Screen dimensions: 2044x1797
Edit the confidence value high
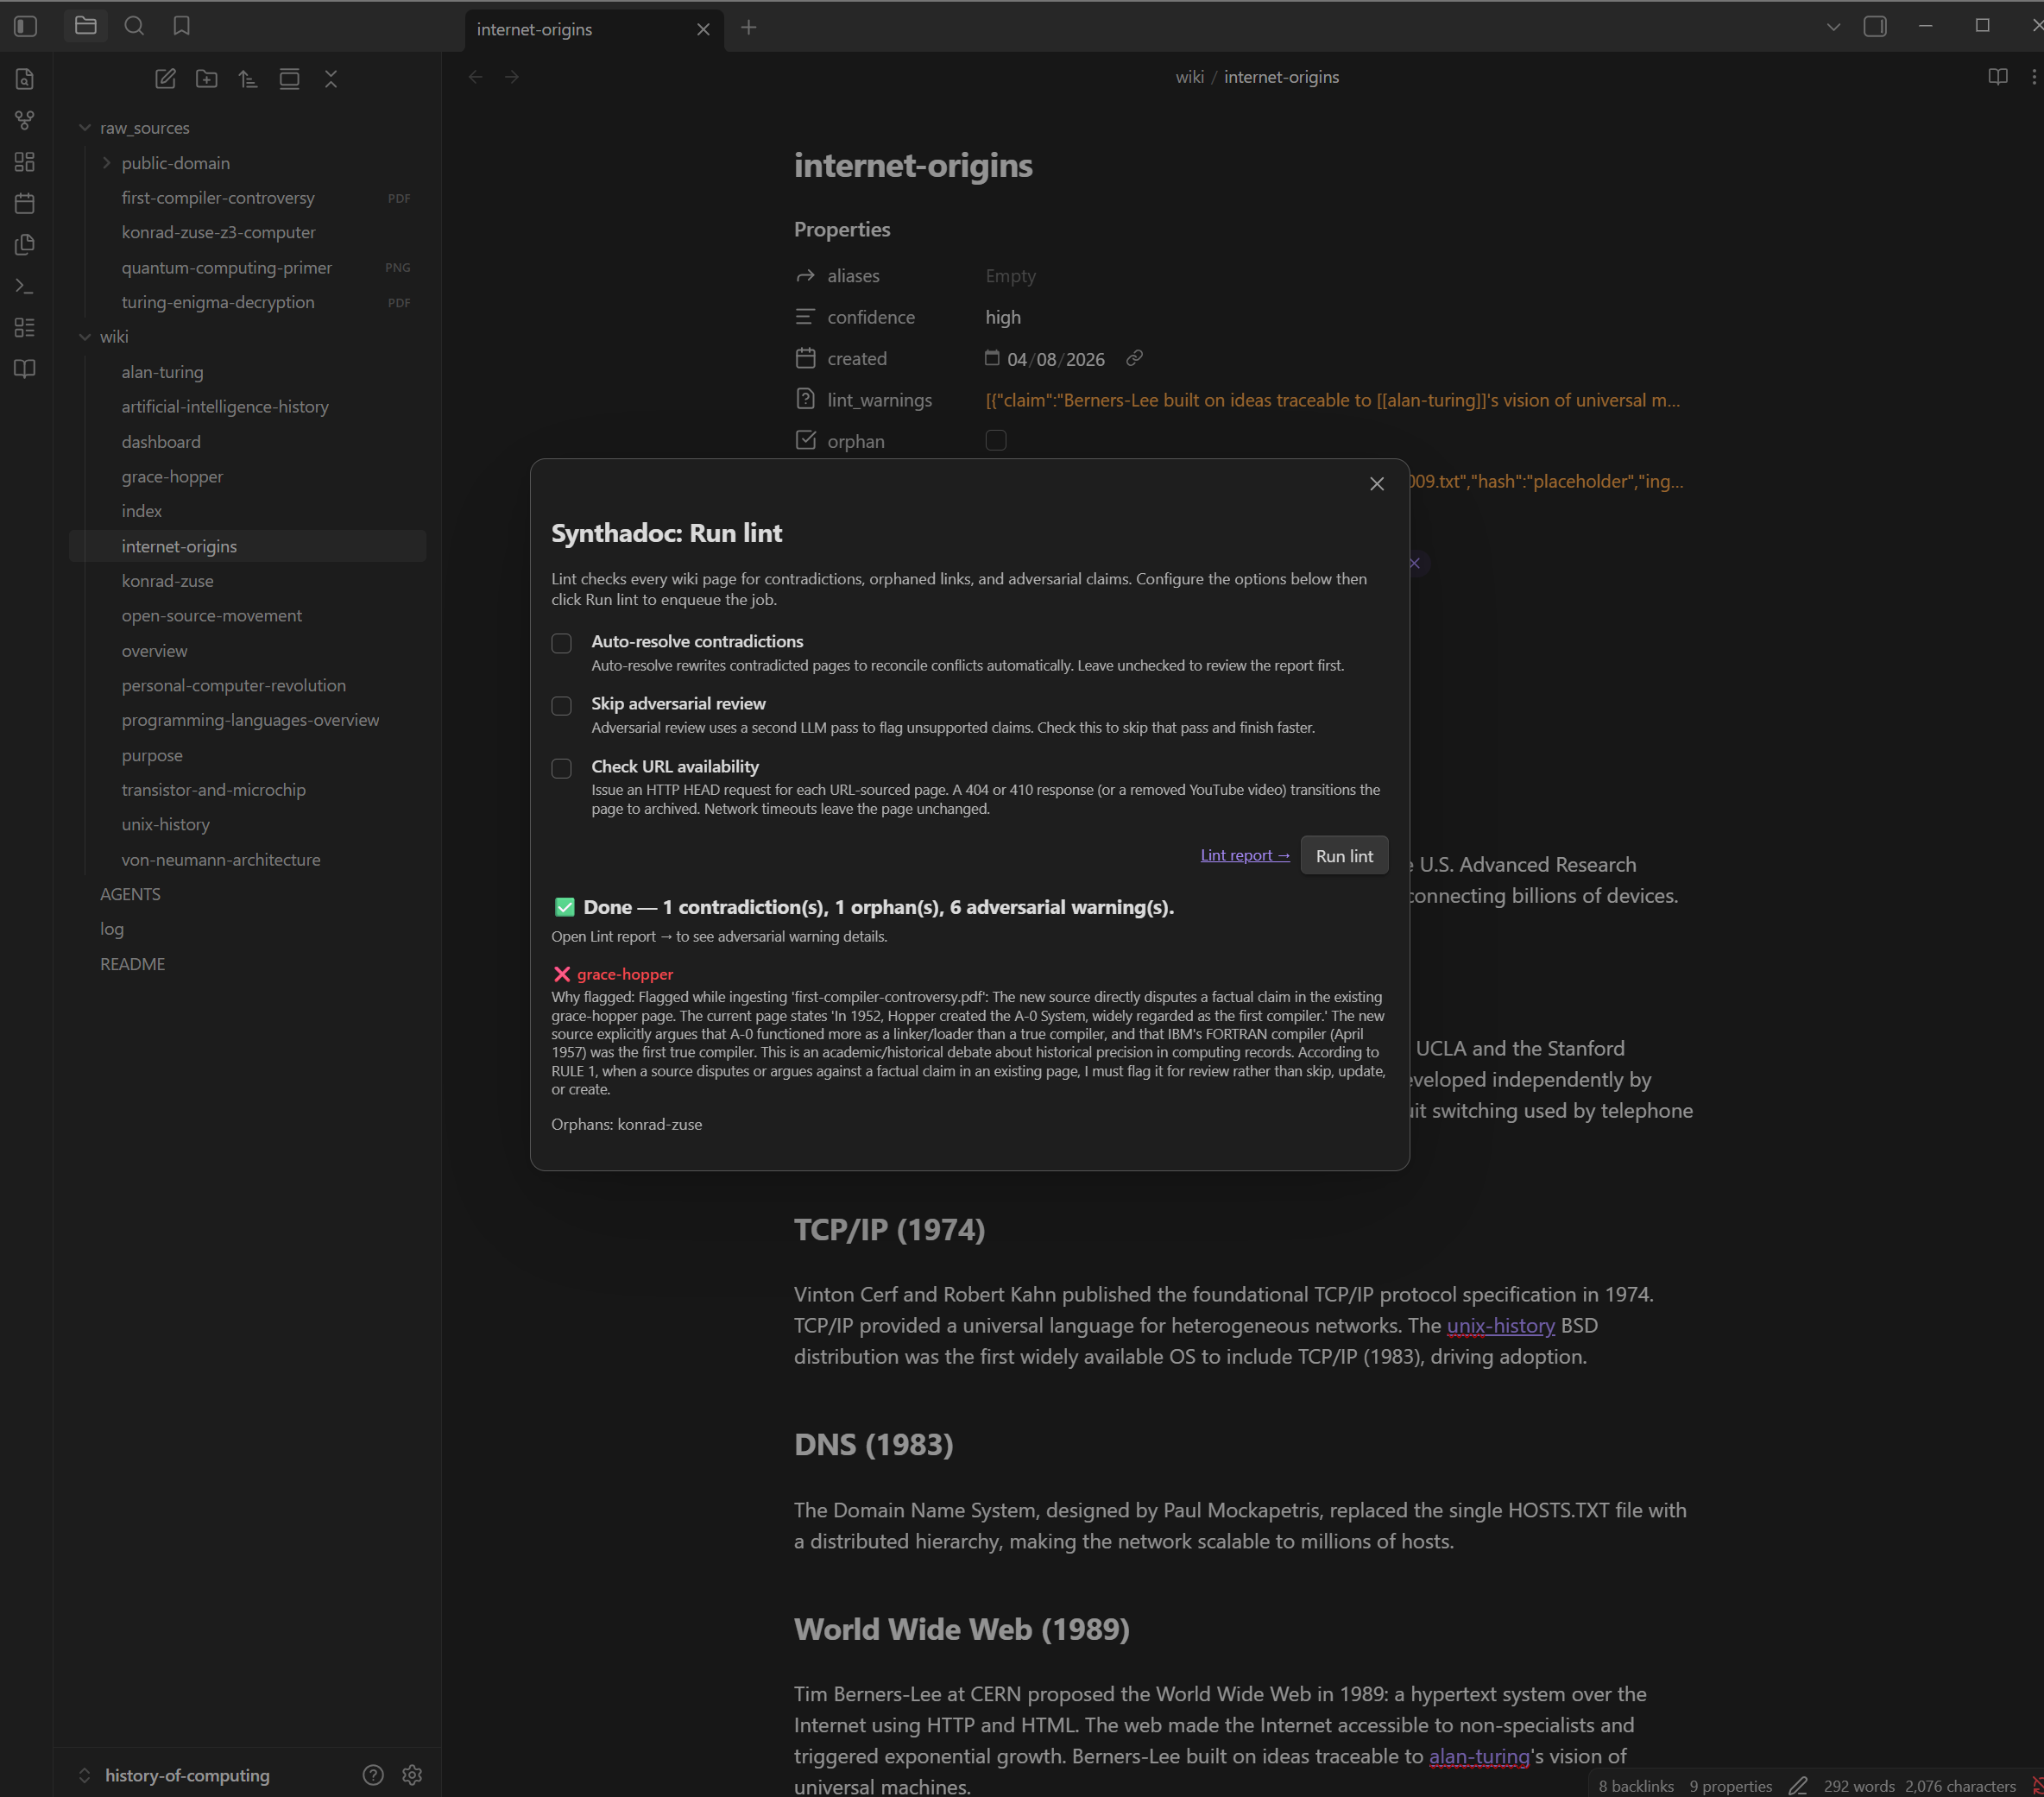1003,317
